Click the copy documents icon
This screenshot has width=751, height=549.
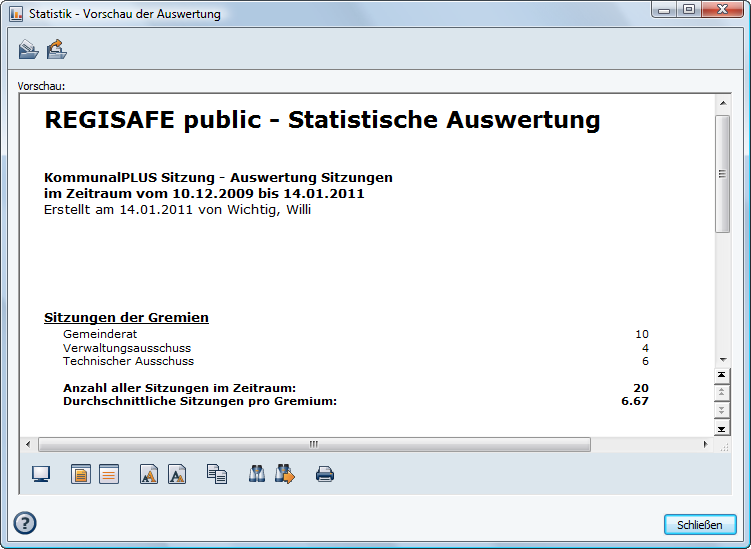point(217,474)
